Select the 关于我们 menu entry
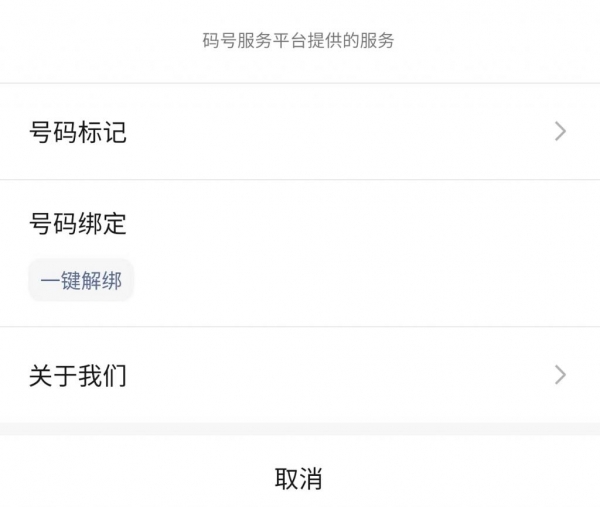 pos(300,375)
